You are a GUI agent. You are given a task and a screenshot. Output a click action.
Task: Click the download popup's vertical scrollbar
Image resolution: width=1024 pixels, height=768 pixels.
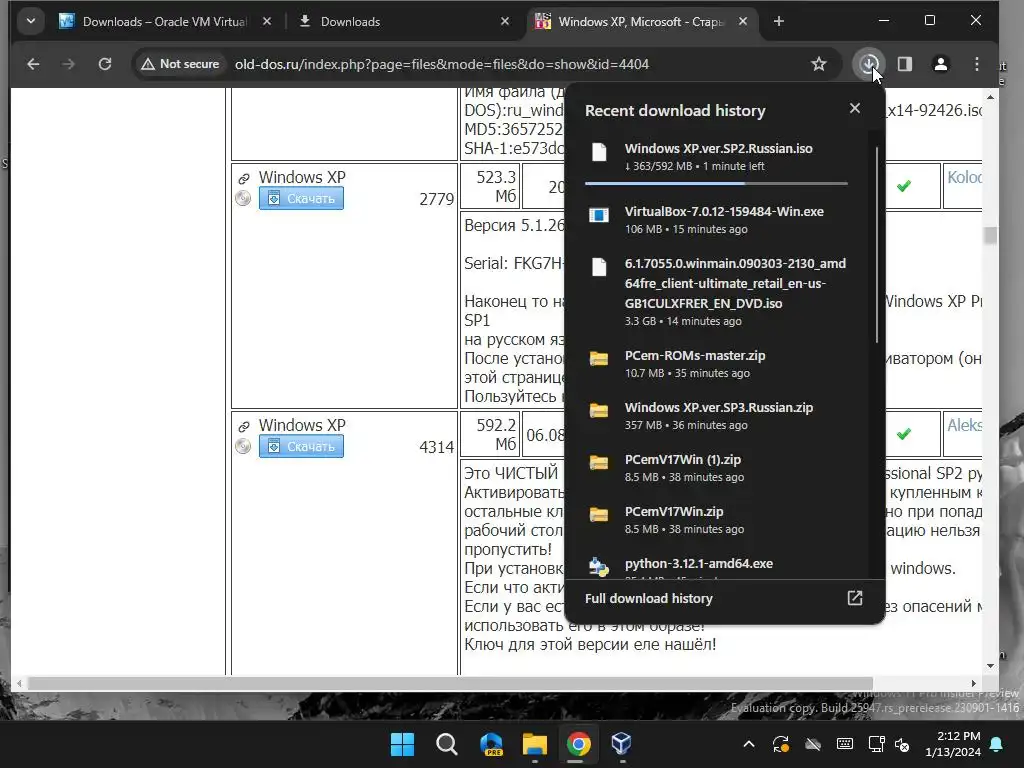pyautogui.click(x=876, y=244)
